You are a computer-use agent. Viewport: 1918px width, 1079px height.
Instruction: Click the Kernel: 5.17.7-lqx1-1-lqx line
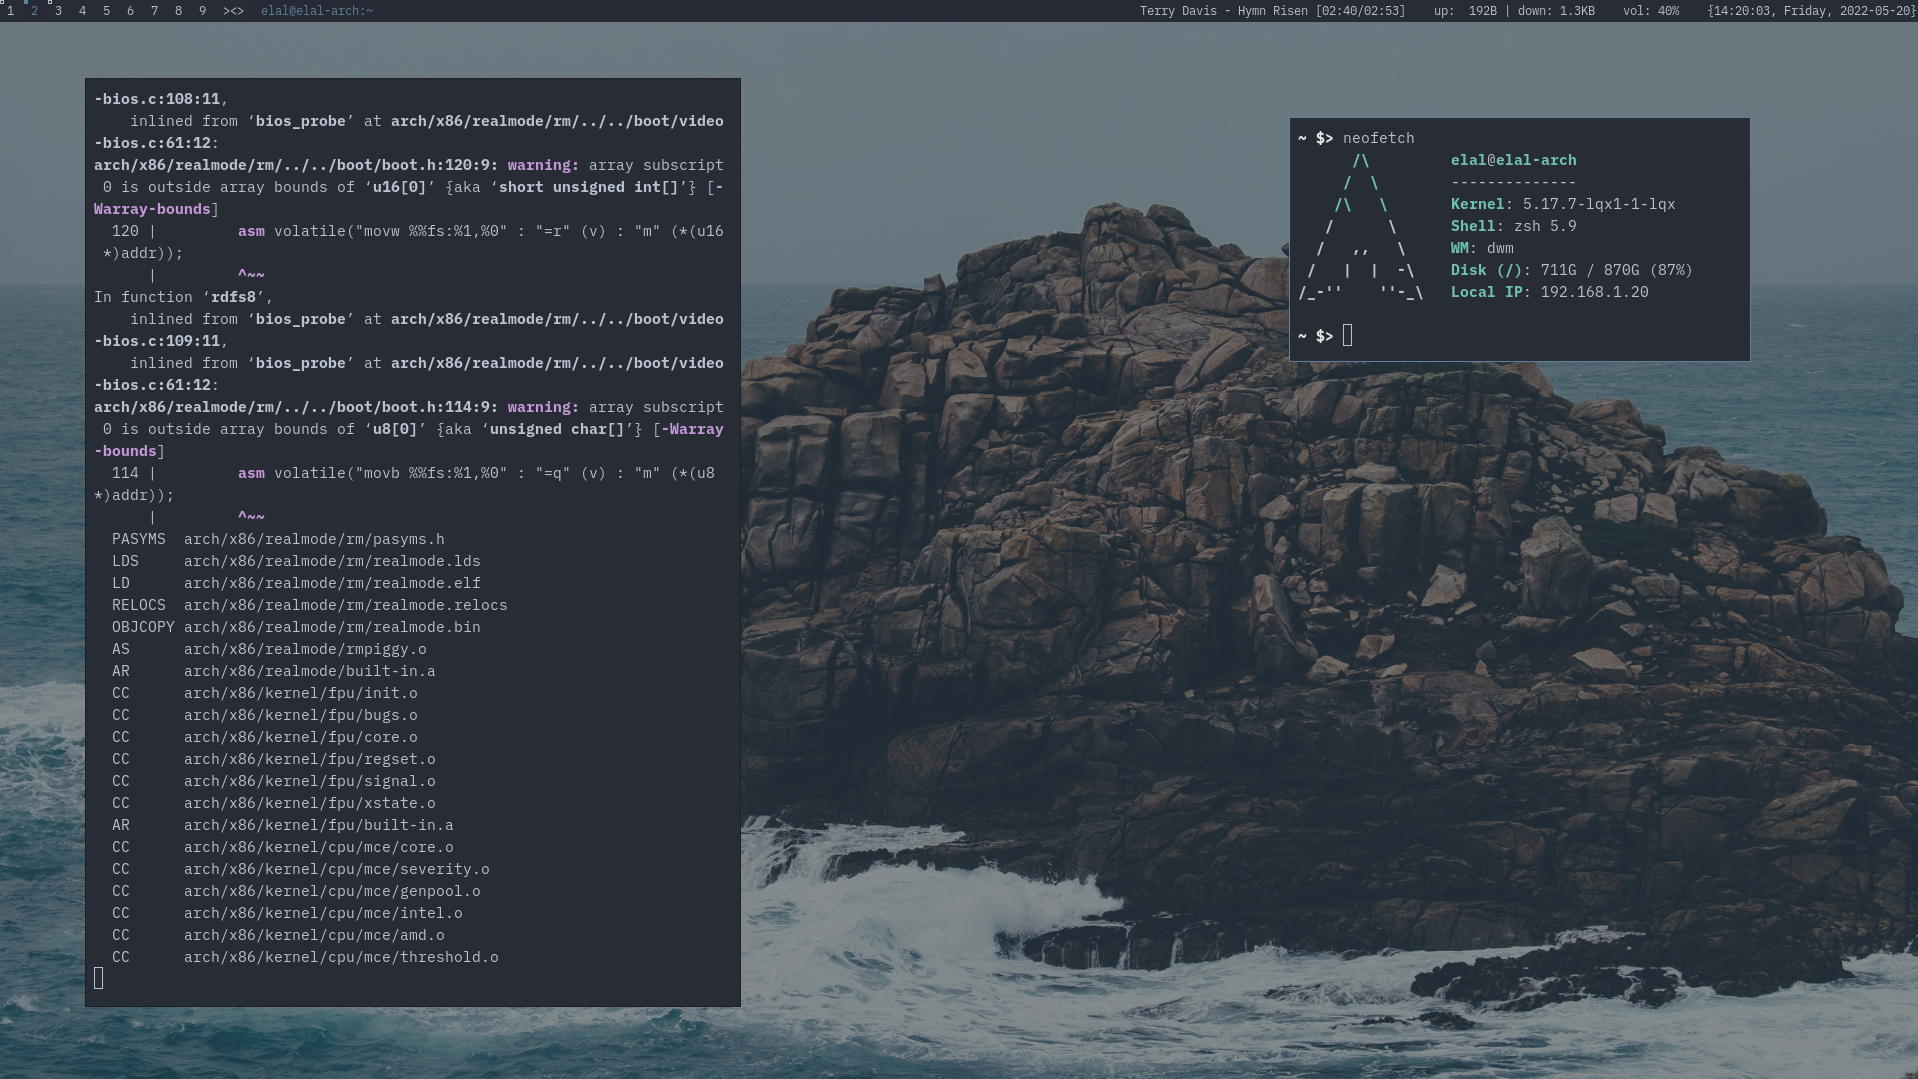click(x=1562, y=204)
